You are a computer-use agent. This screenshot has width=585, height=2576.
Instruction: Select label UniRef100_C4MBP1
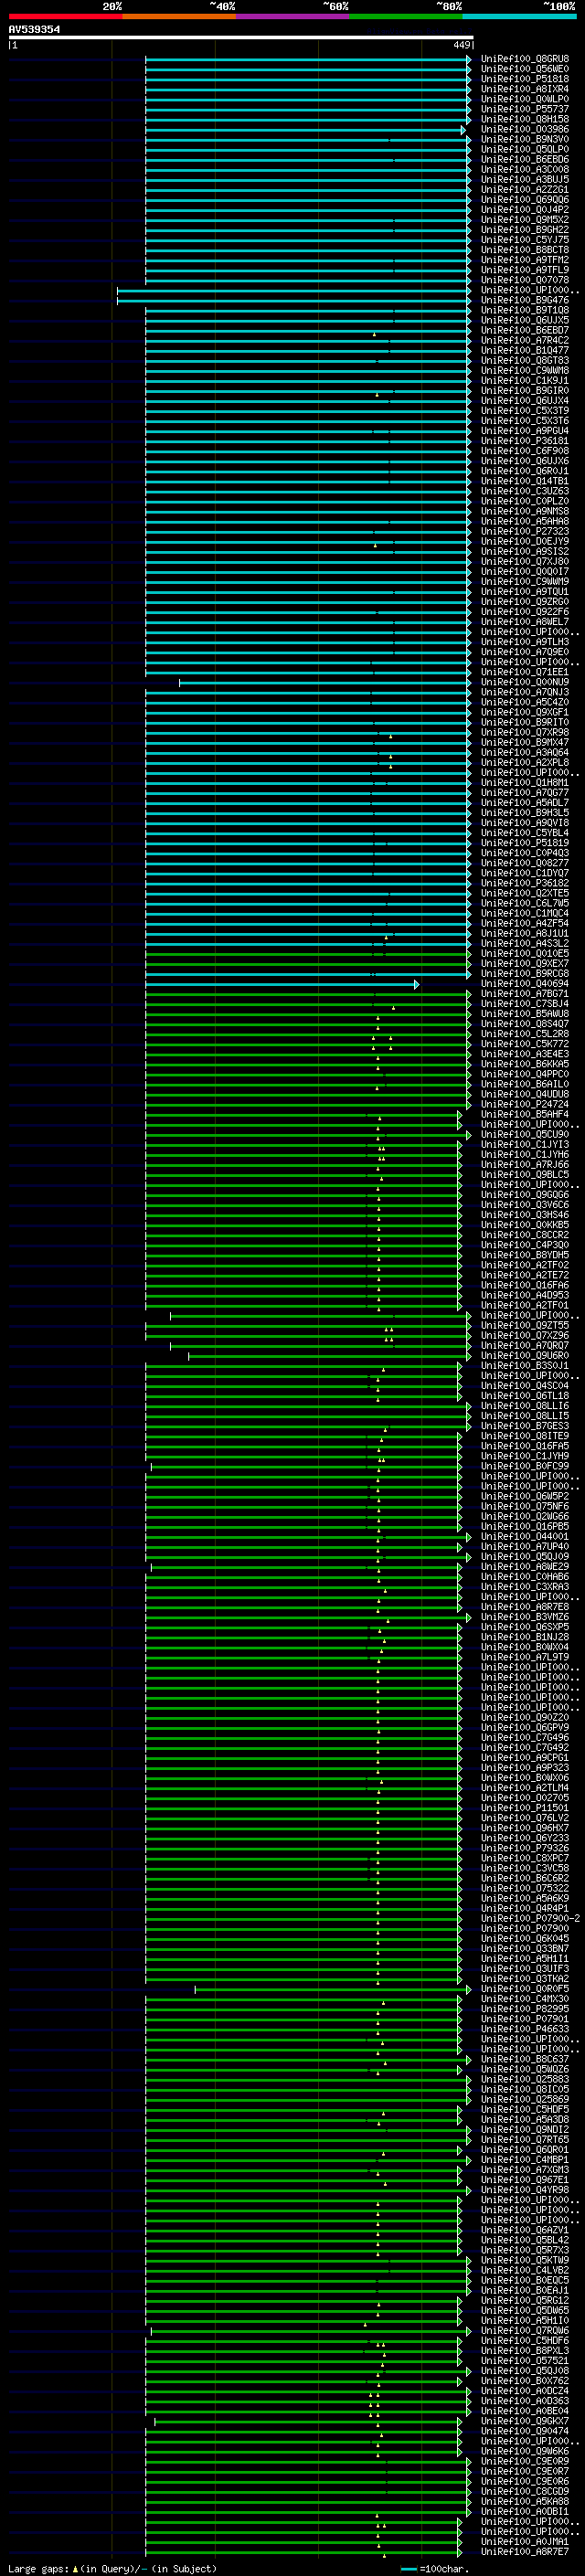click(525, 2160)
